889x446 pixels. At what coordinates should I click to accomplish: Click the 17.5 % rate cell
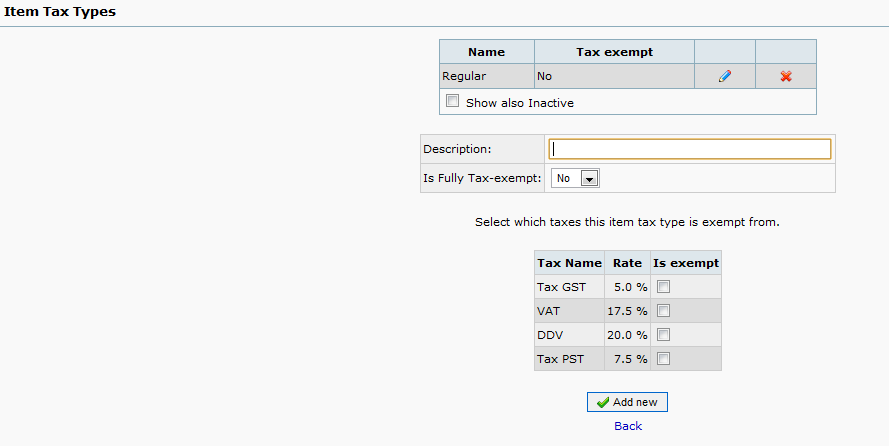pyautogui.click(x=627, y=311)
